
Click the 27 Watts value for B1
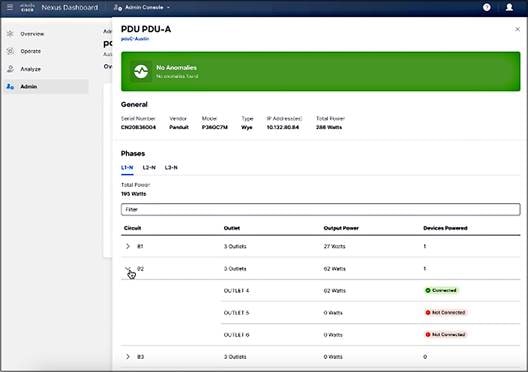(x=334, y=246)
